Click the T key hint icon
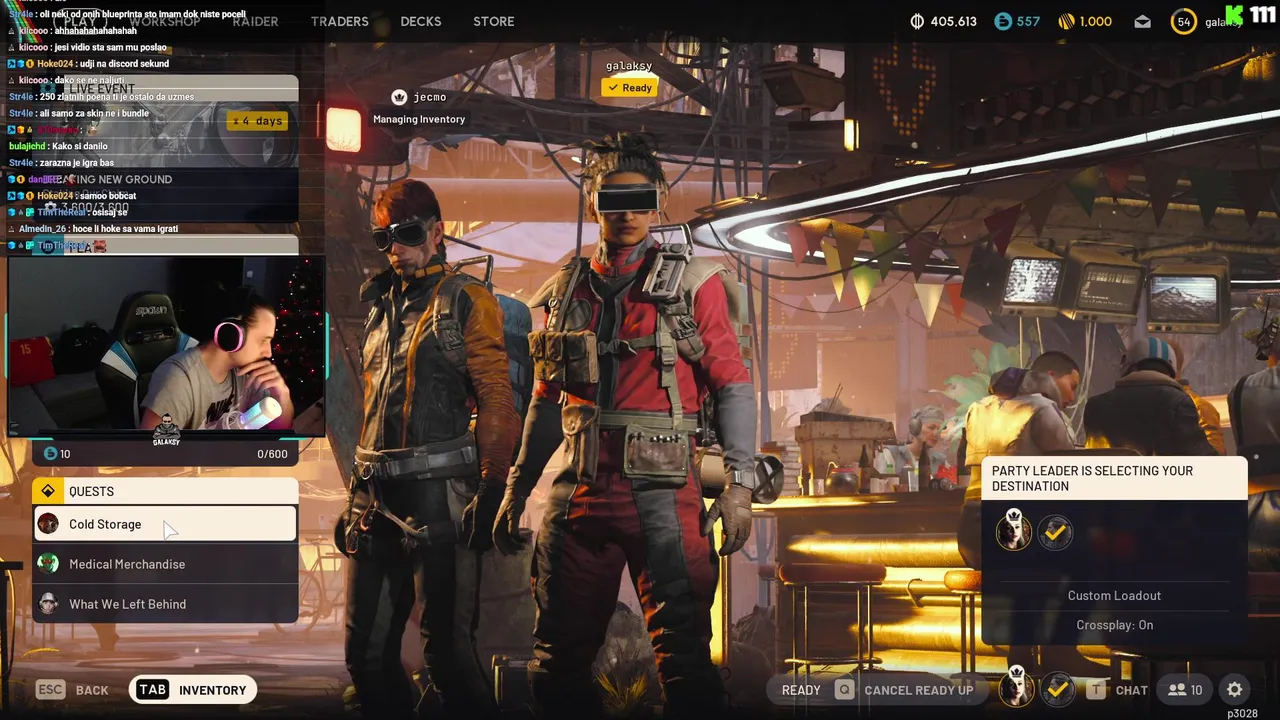 pyautogui.click(x=1097, y=690)
